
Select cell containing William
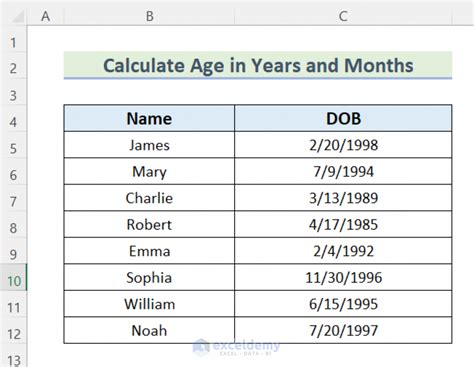click(x=149, y=304)
